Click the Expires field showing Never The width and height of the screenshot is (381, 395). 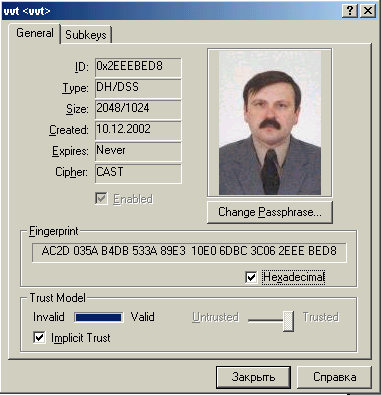(138, 152)
